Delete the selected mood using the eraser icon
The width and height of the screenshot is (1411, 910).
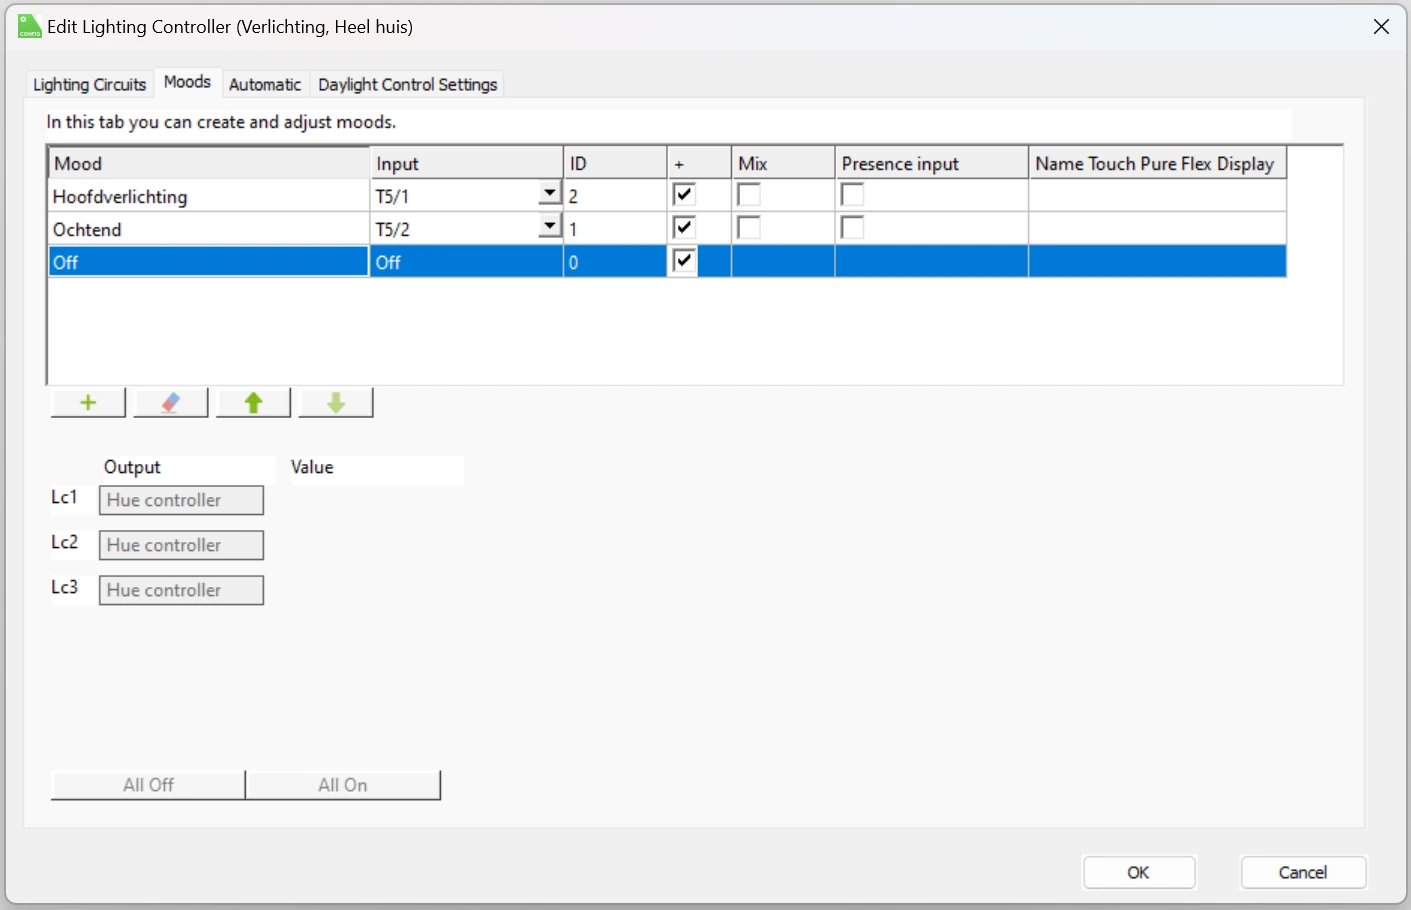point(170,401)
